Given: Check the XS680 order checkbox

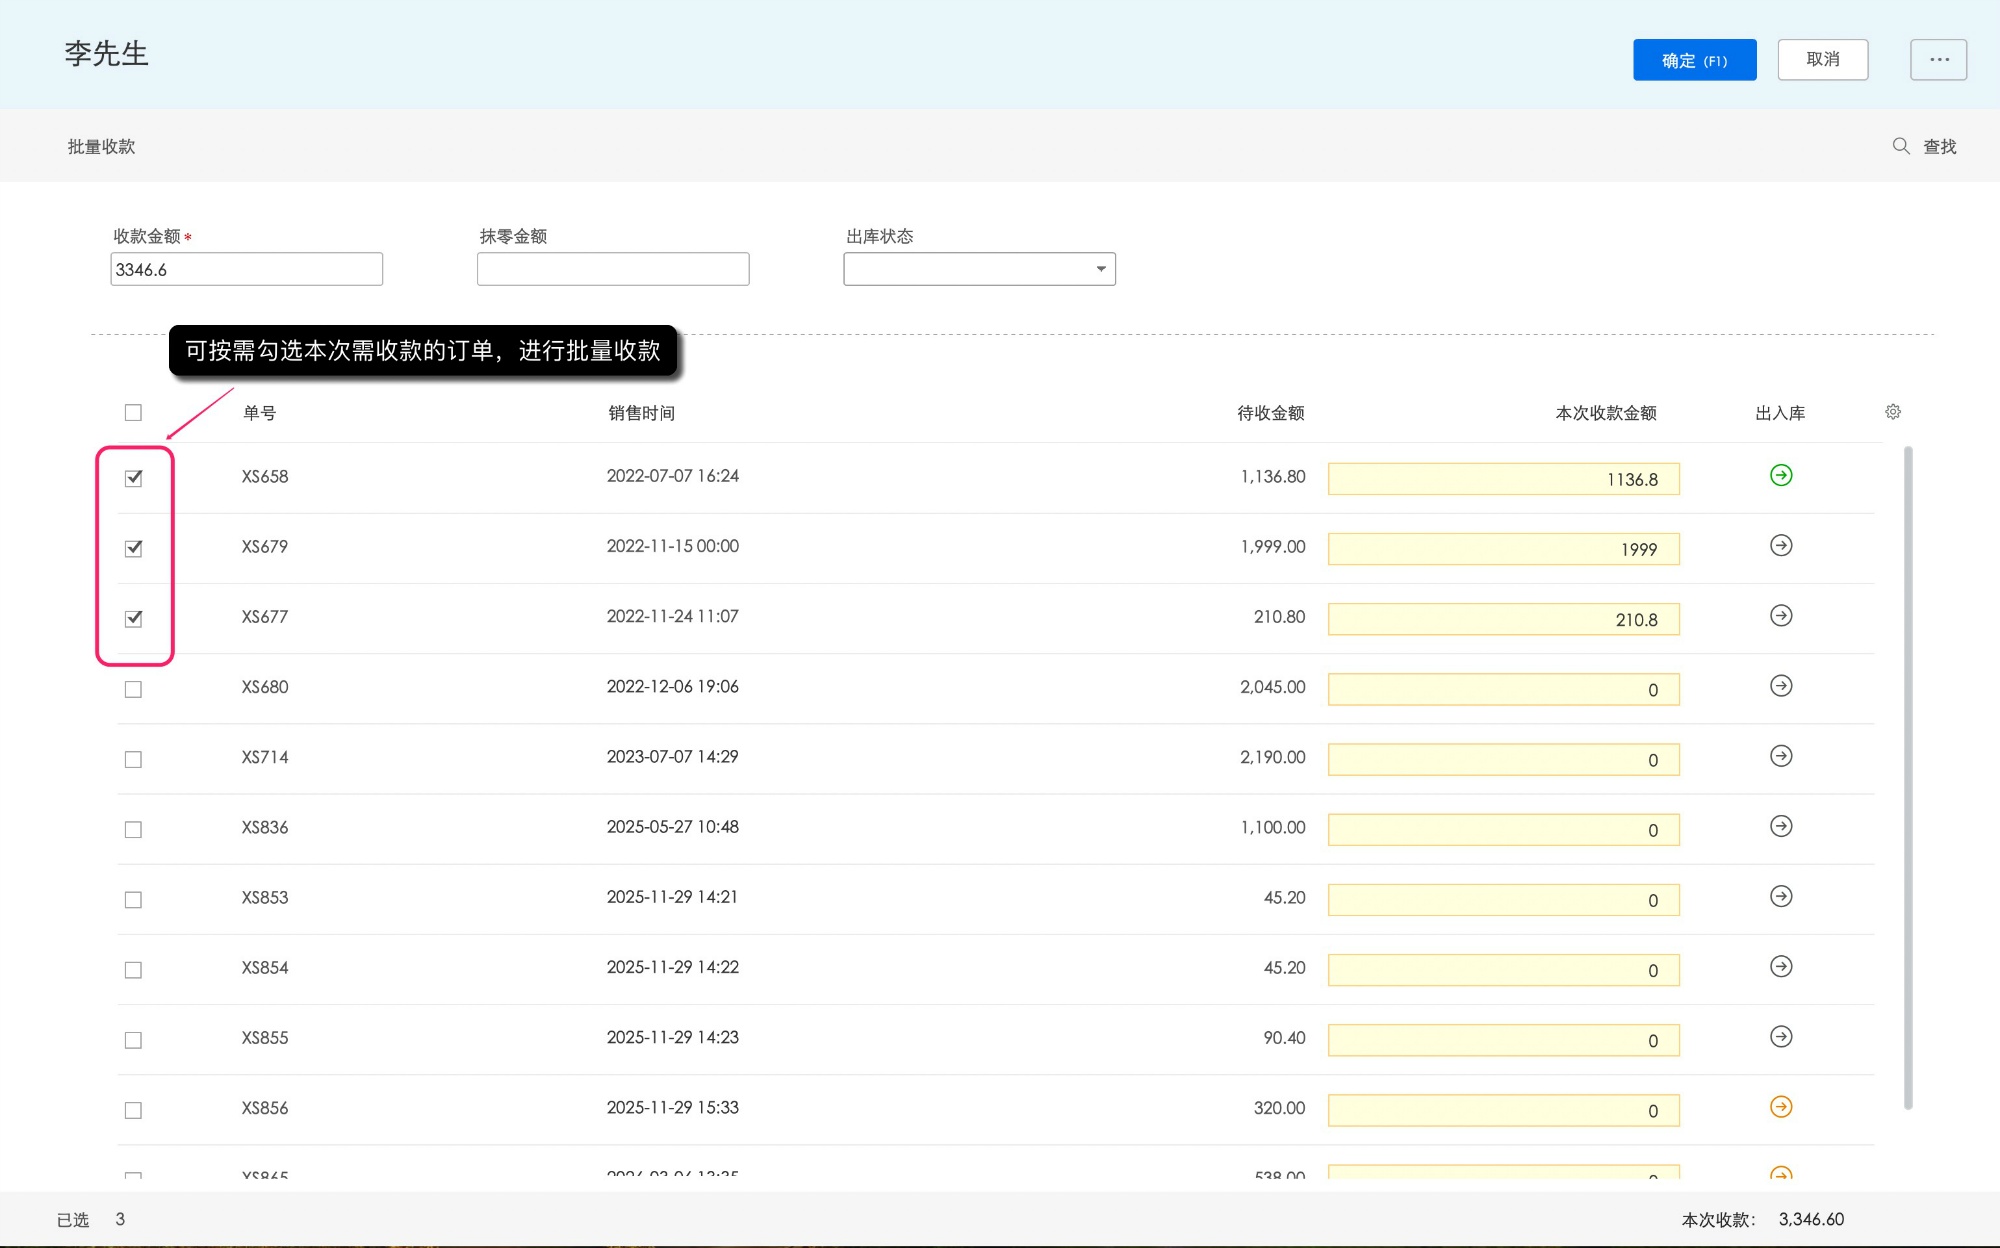Looking at the screenshot, I should (133, 689).
